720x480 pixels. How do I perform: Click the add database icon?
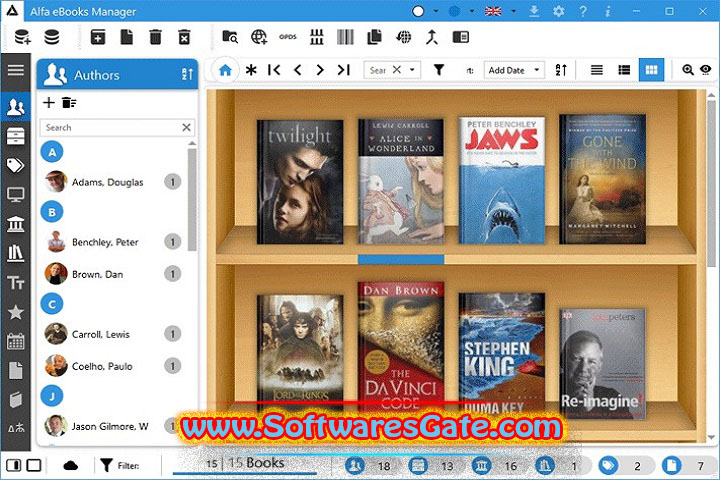pos(22,37)
